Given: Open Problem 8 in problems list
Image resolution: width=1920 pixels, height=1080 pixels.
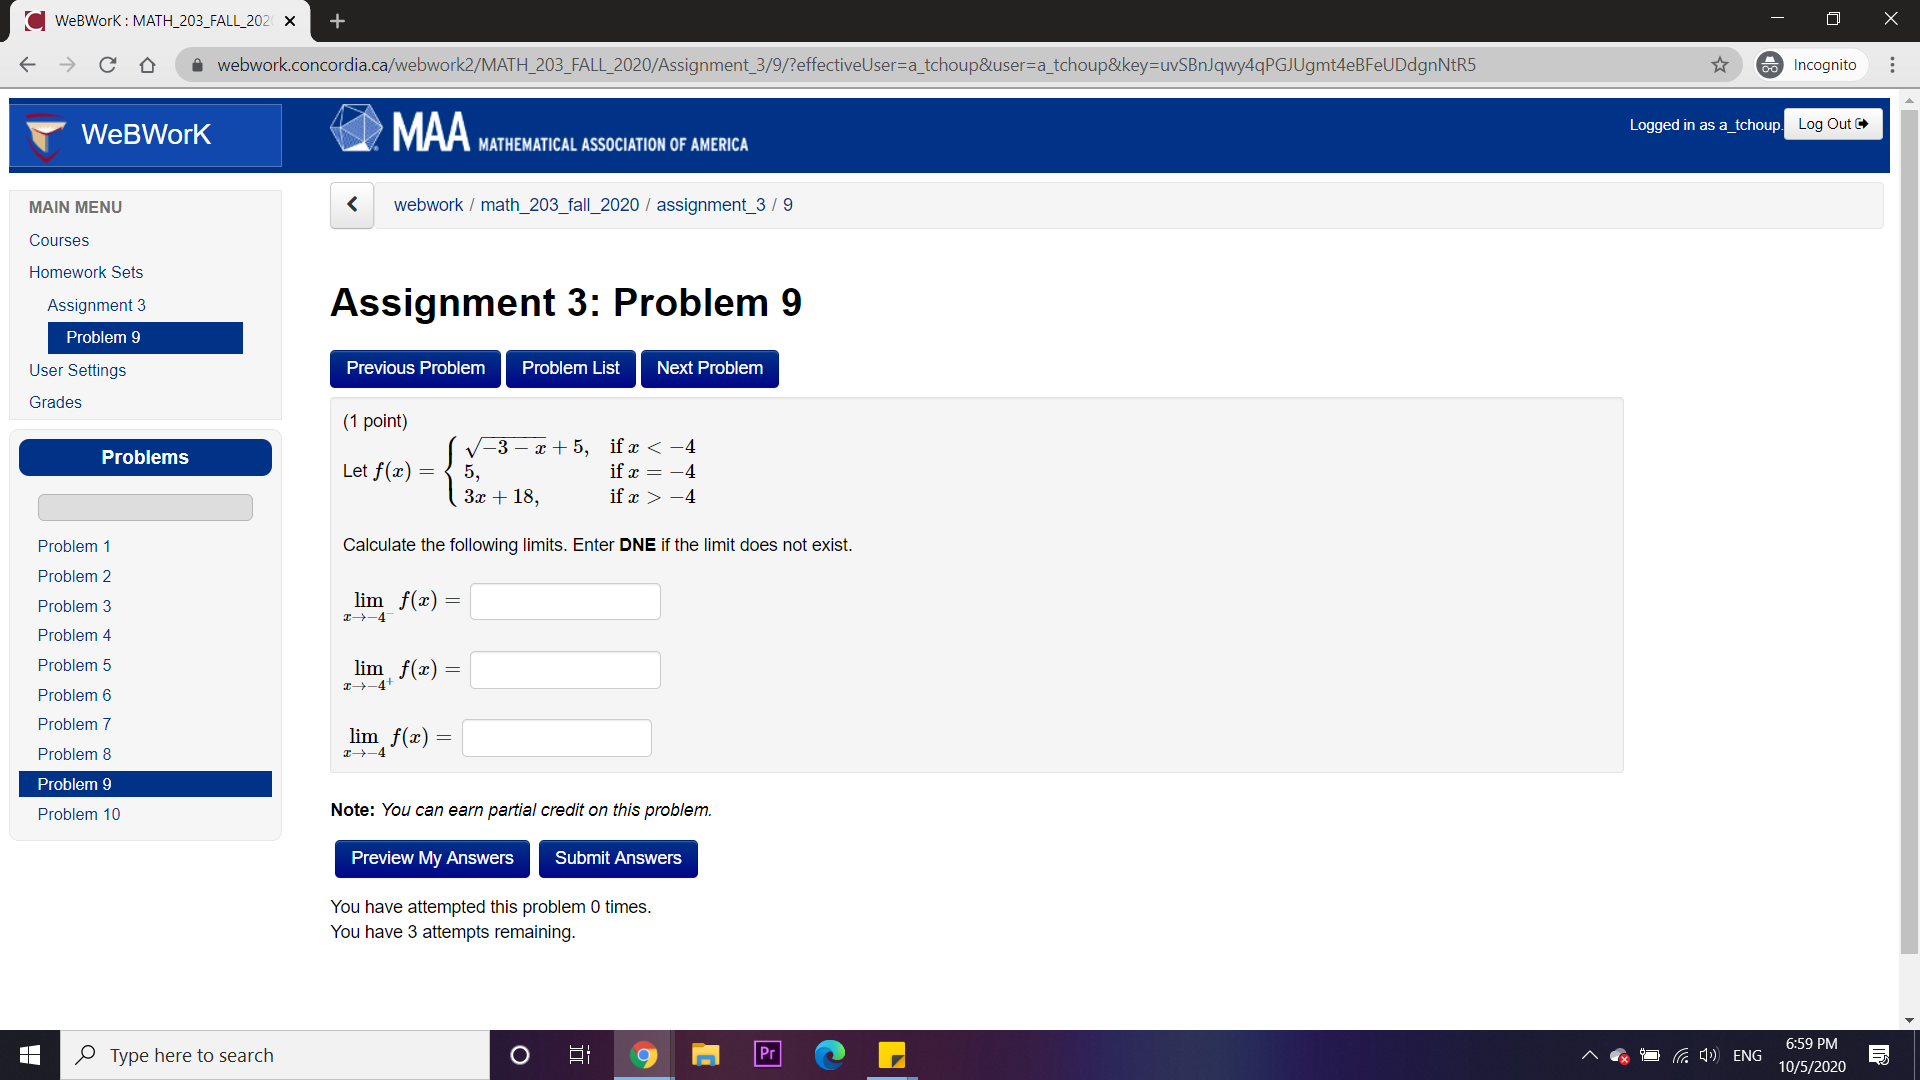Looking at the screenshot, I should coord(75,754).
